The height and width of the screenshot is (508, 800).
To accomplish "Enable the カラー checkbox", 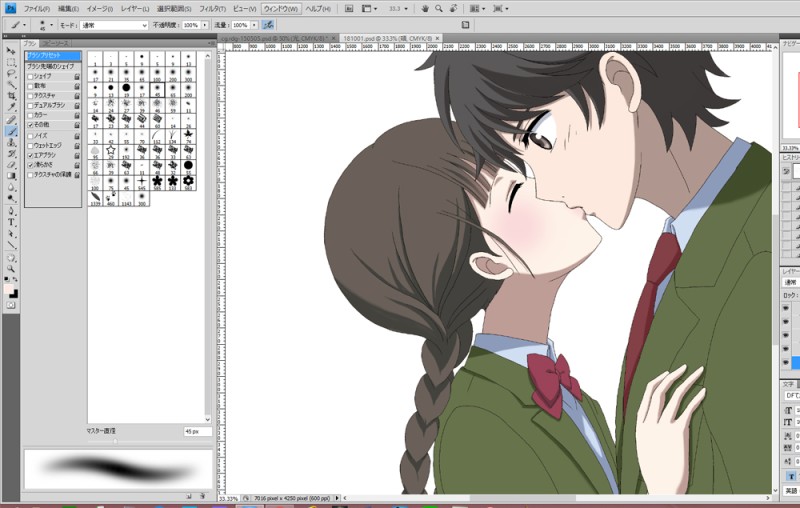I will [x=30, y=115].
